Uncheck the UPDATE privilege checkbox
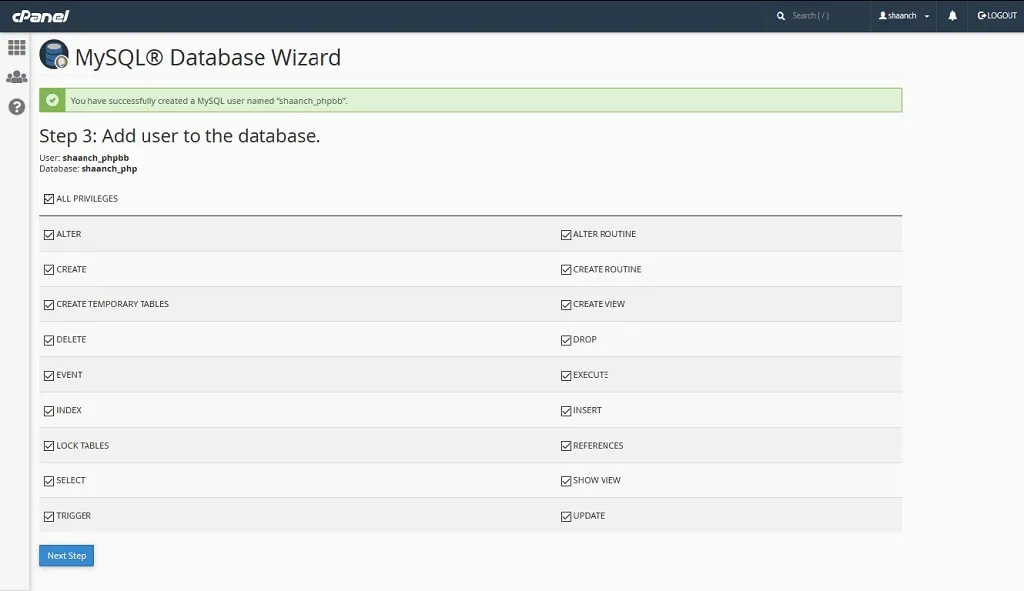Image resolution: width=1024 pixels, height=591 pixels. click(566, 517)
